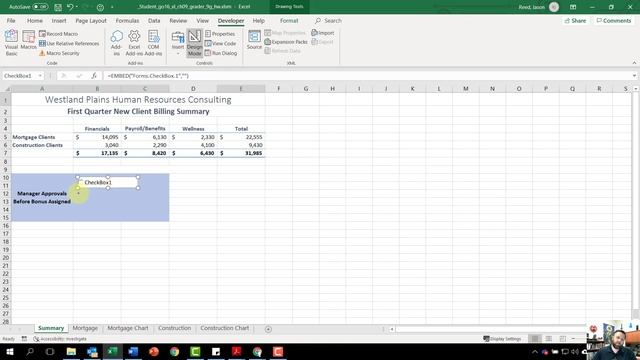Go to the Mortgage Chart sheet
The image size is (640, 360).
[x=127, y=328]
